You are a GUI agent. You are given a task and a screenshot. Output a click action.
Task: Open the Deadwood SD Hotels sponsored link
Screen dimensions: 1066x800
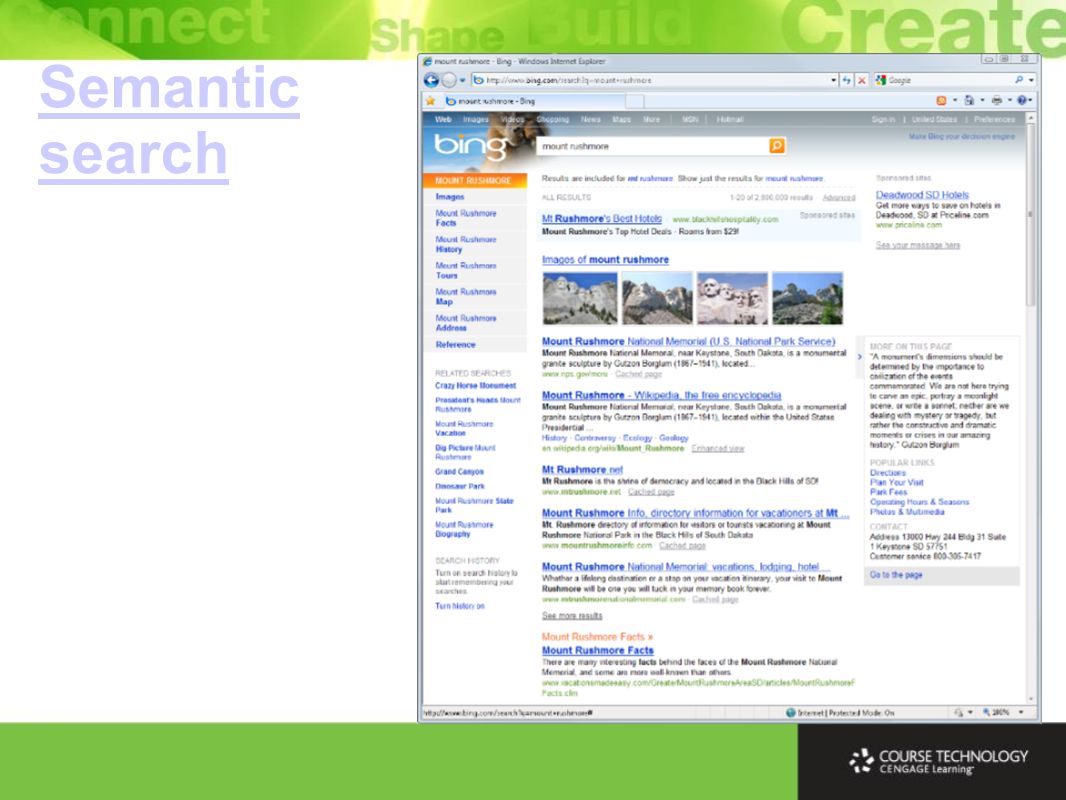pos(922,195)
